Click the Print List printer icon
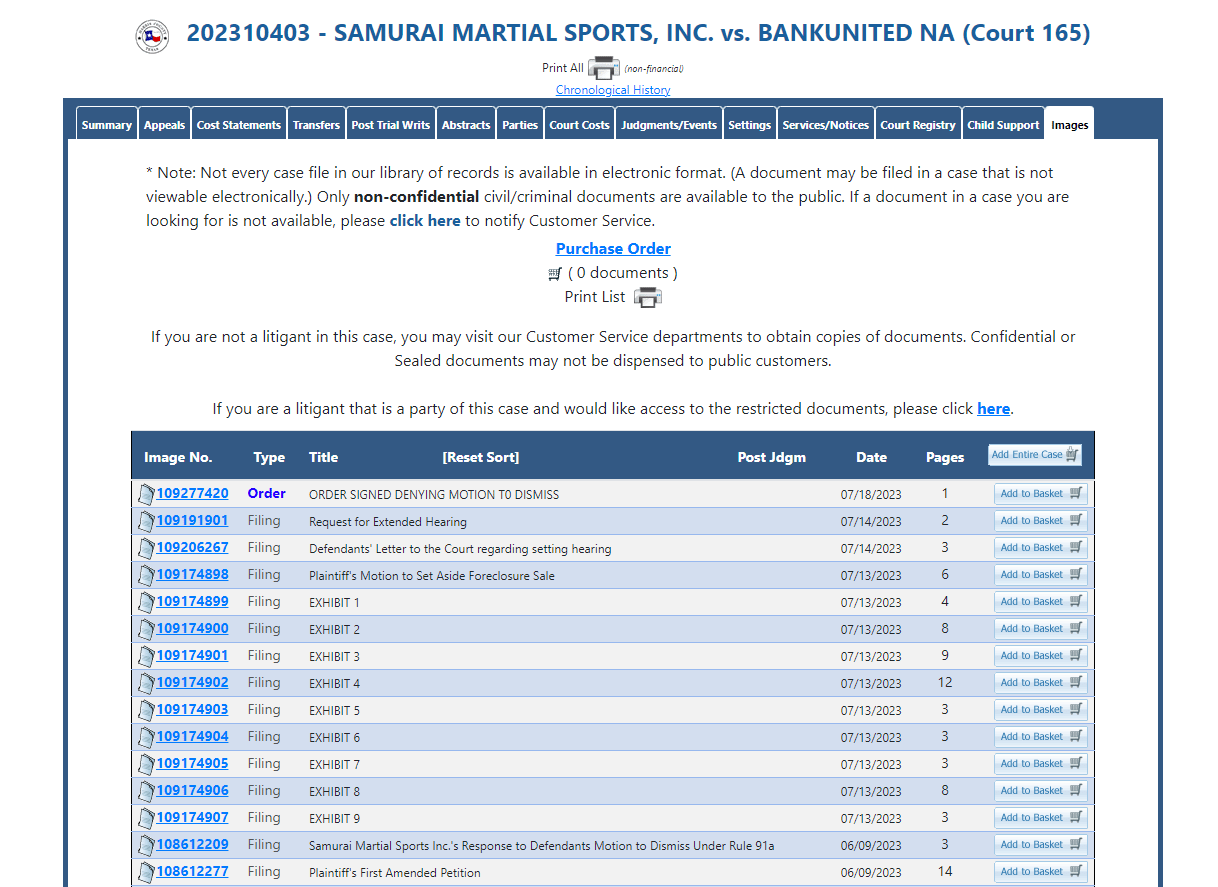The width and height of the screenshot is (1218, 887). click(x=648, y=297)
